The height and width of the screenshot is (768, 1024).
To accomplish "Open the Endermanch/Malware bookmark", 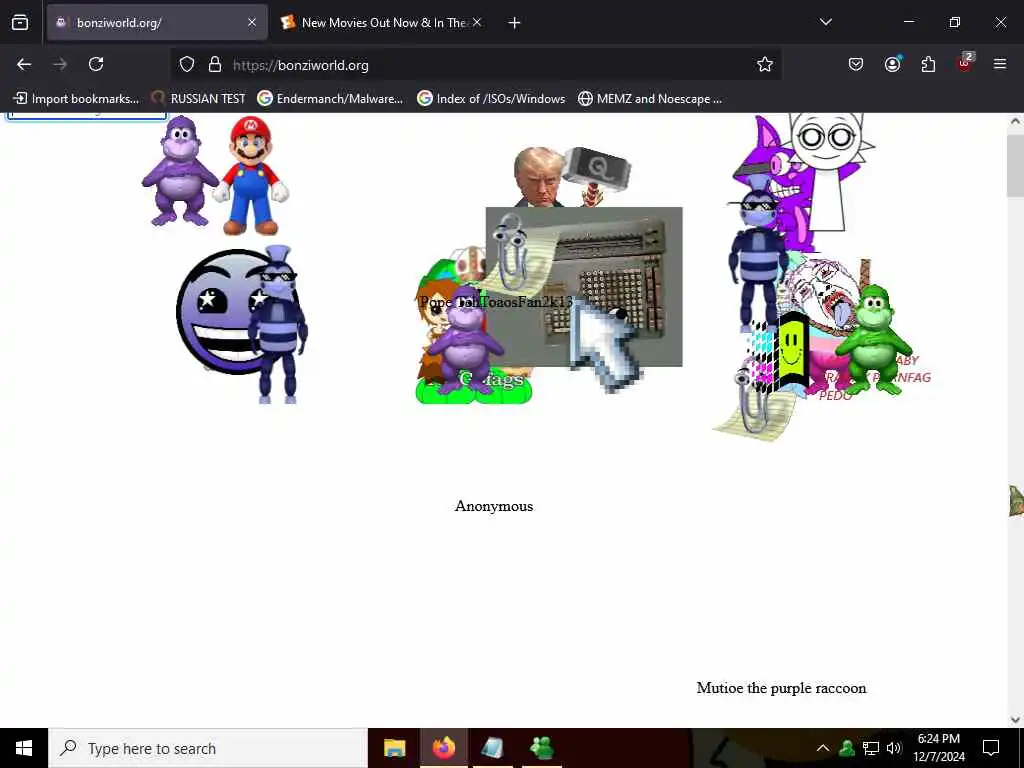I will point(330,99).
